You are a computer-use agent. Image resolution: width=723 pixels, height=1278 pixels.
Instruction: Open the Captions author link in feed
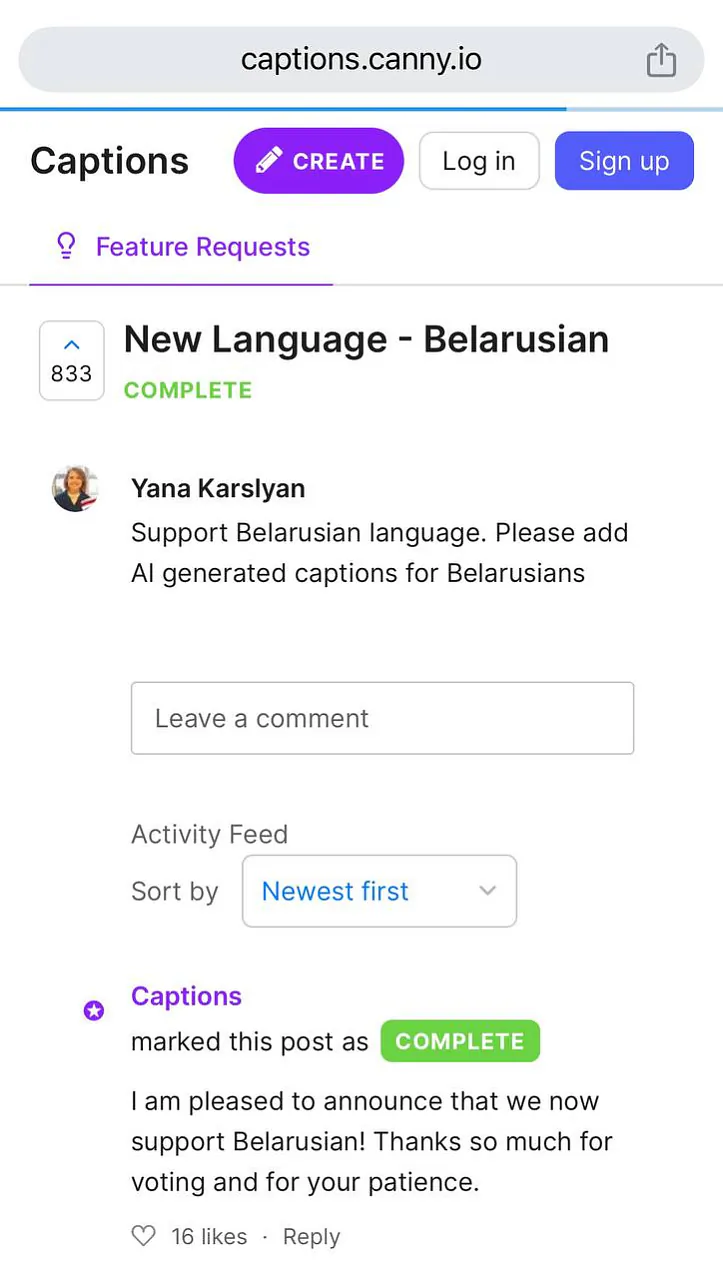[x=186, y=996]
